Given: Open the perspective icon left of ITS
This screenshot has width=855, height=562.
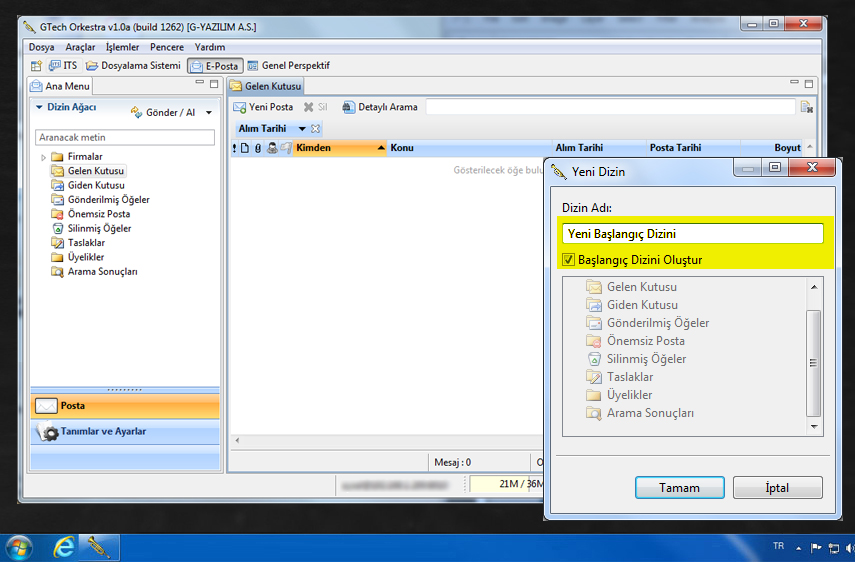Looking at the screenshot, I should coord(36,66).
